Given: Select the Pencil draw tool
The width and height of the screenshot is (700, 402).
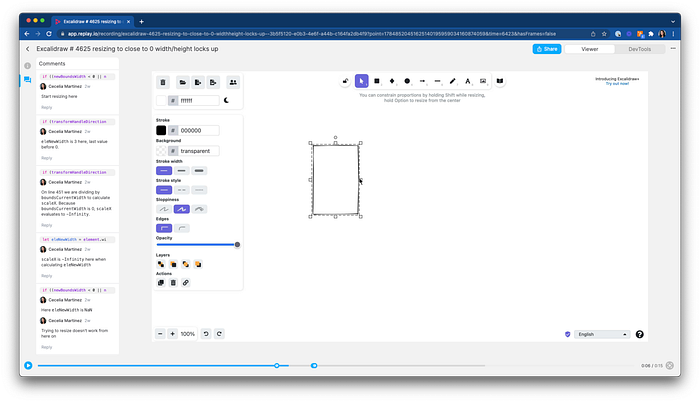Looking at the screenshot, I should click(453, 81).
